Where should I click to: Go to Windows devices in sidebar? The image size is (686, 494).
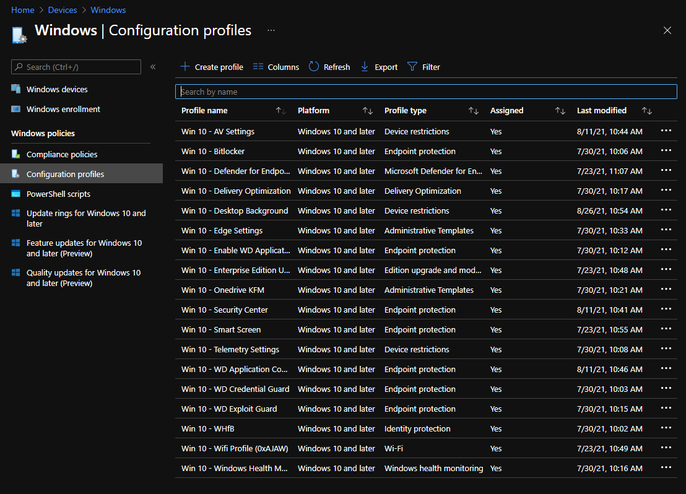pos(57,89)
